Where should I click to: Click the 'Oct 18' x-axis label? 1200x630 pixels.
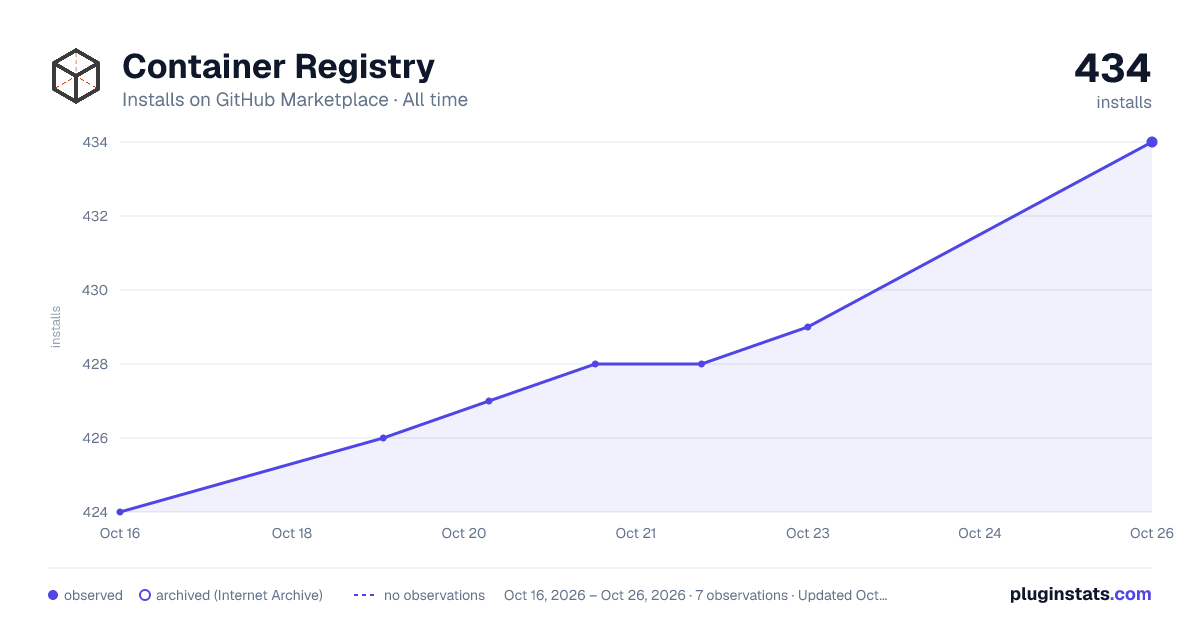[292, 533]
